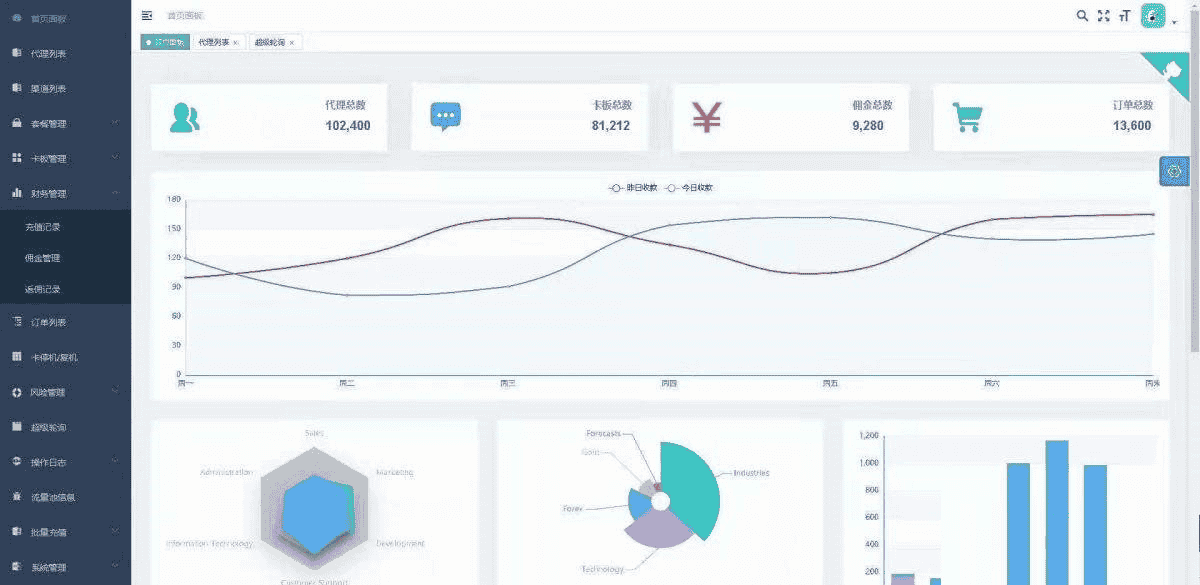Screen dimensions: 1200x585
Task: Toggle the 今日收款 legend series
Action: (x=689, y=188)
